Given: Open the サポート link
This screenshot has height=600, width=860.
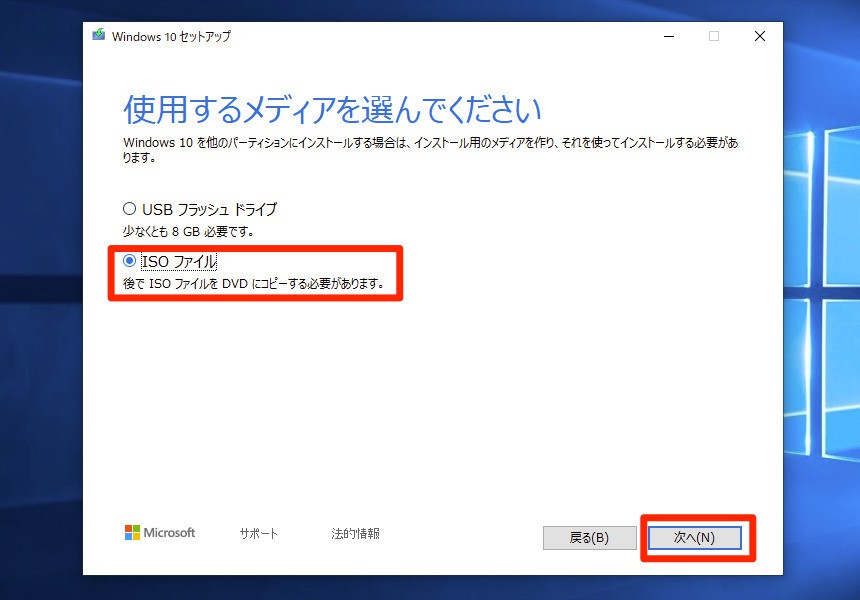Looking at the screenshot, I should pos(258,533).
